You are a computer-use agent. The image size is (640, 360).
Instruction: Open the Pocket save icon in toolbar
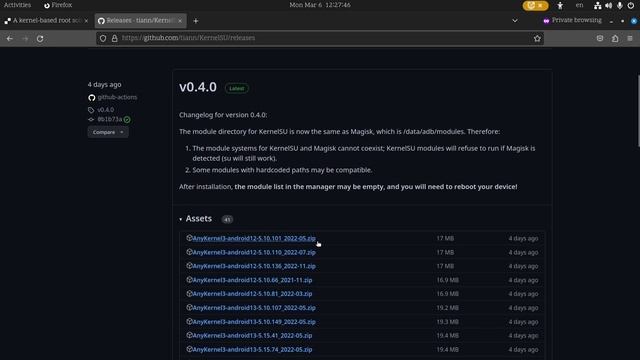(600, 38)
